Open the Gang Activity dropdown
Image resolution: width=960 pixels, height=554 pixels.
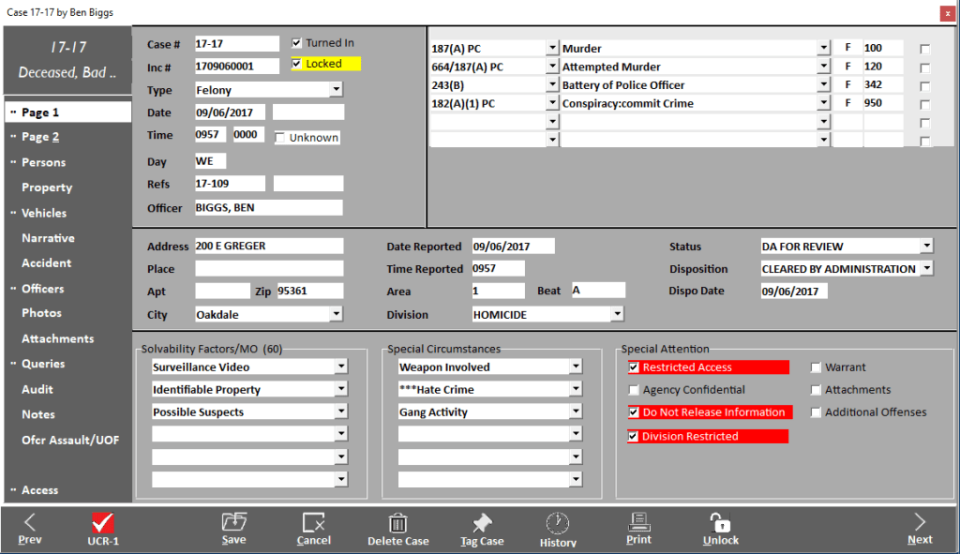[x=576, y=412]
